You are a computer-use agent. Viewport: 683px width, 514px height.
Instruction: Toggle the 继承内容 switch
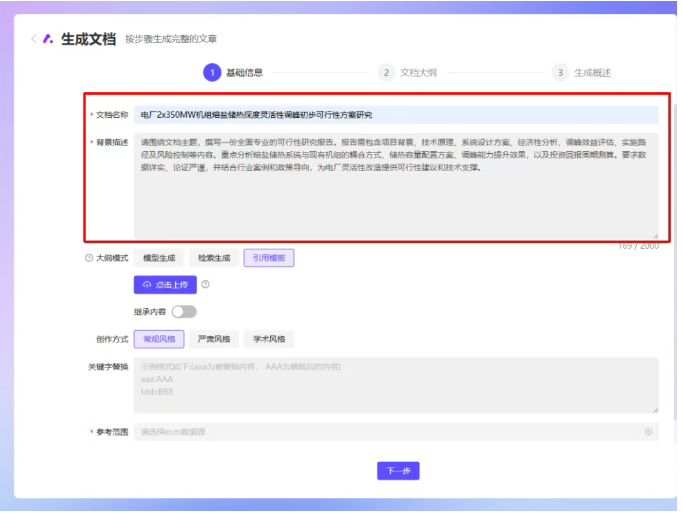(x=183, y=312)
